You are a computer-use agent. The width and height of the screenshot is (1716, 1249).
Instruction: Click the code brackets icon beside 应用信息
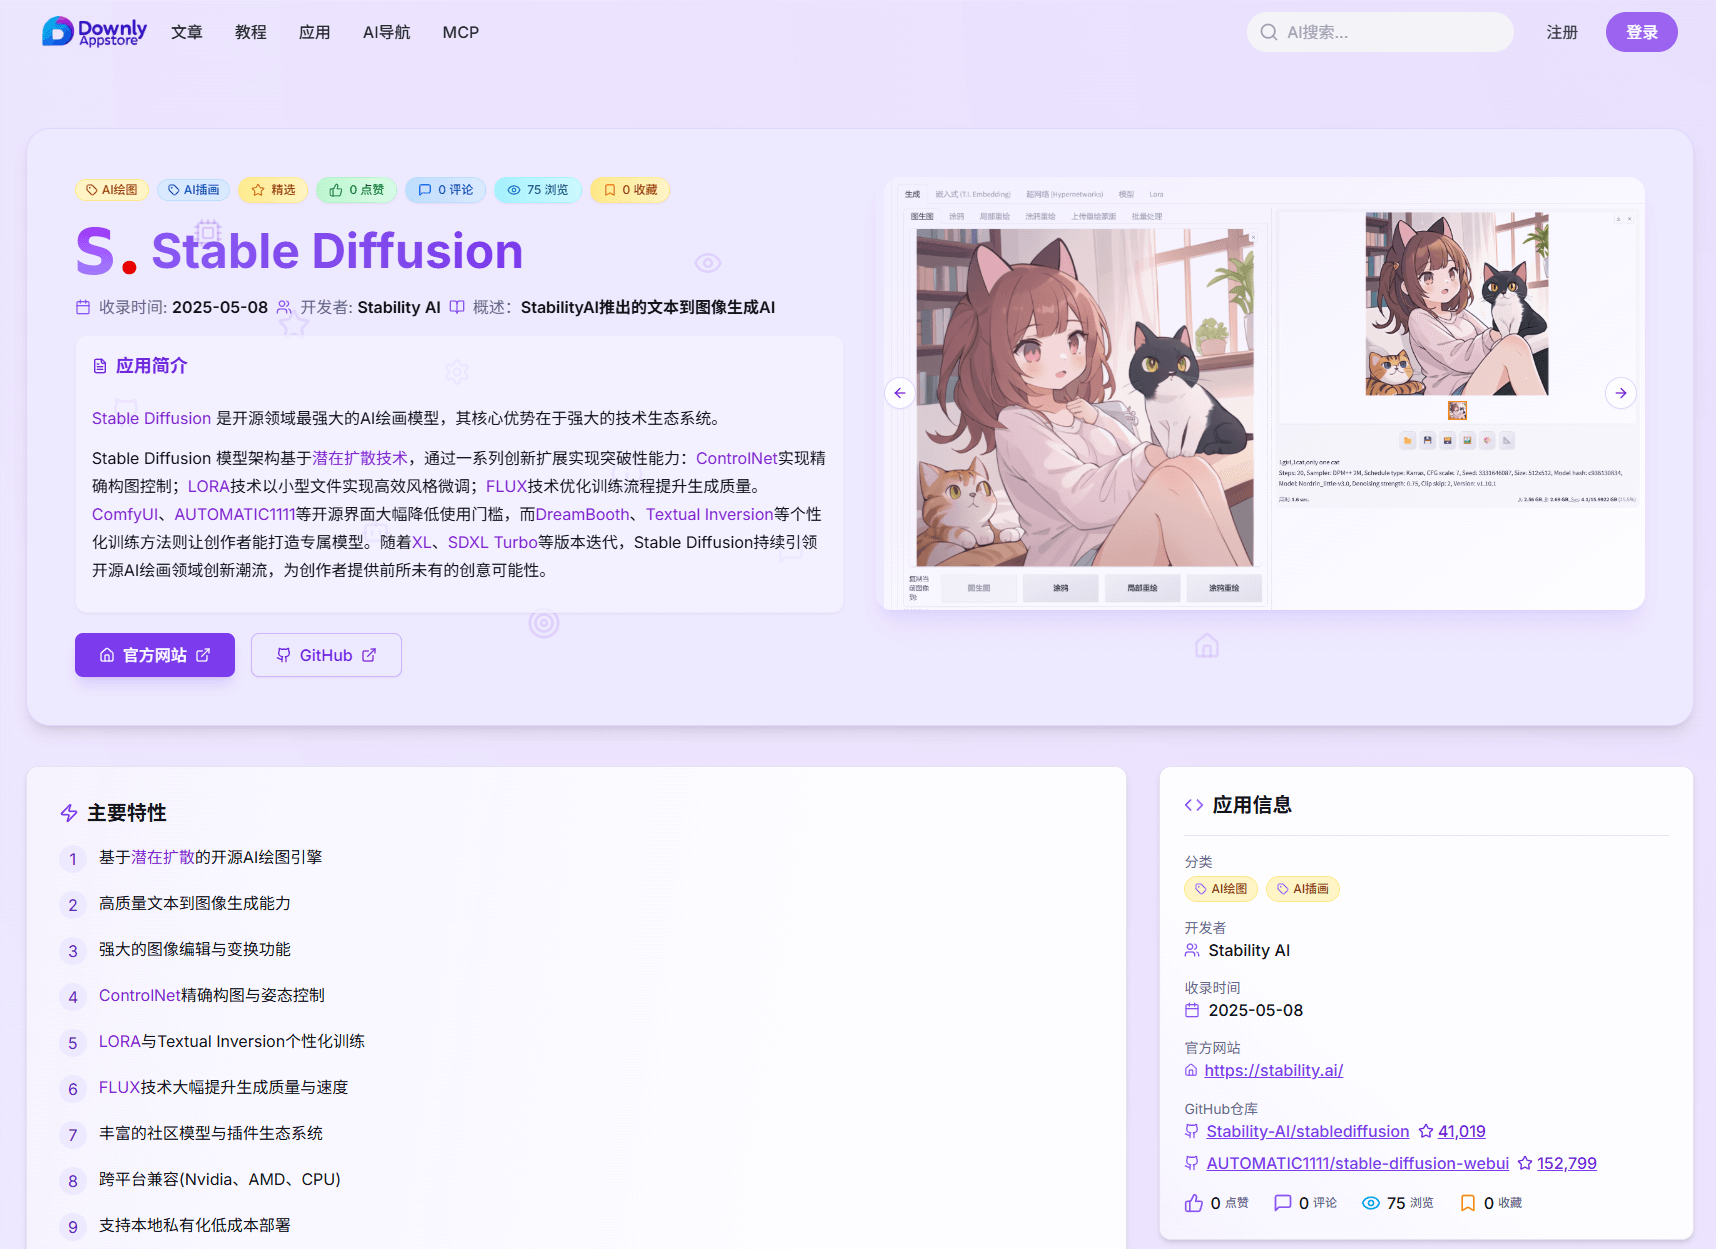pyautogui.click(x=1194, y=805)
